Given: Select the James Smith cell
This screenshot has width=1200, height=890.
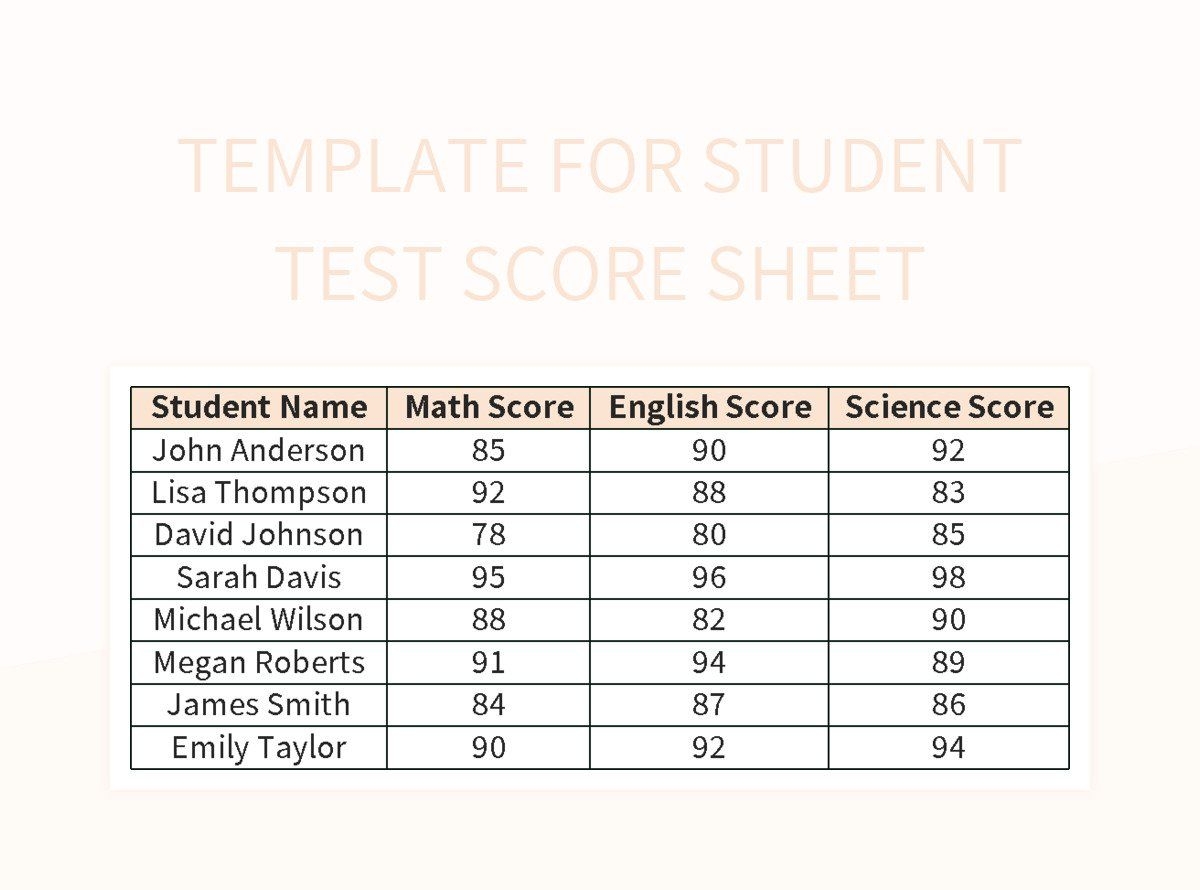Looking at the screenshot, I should click(259, 705).
